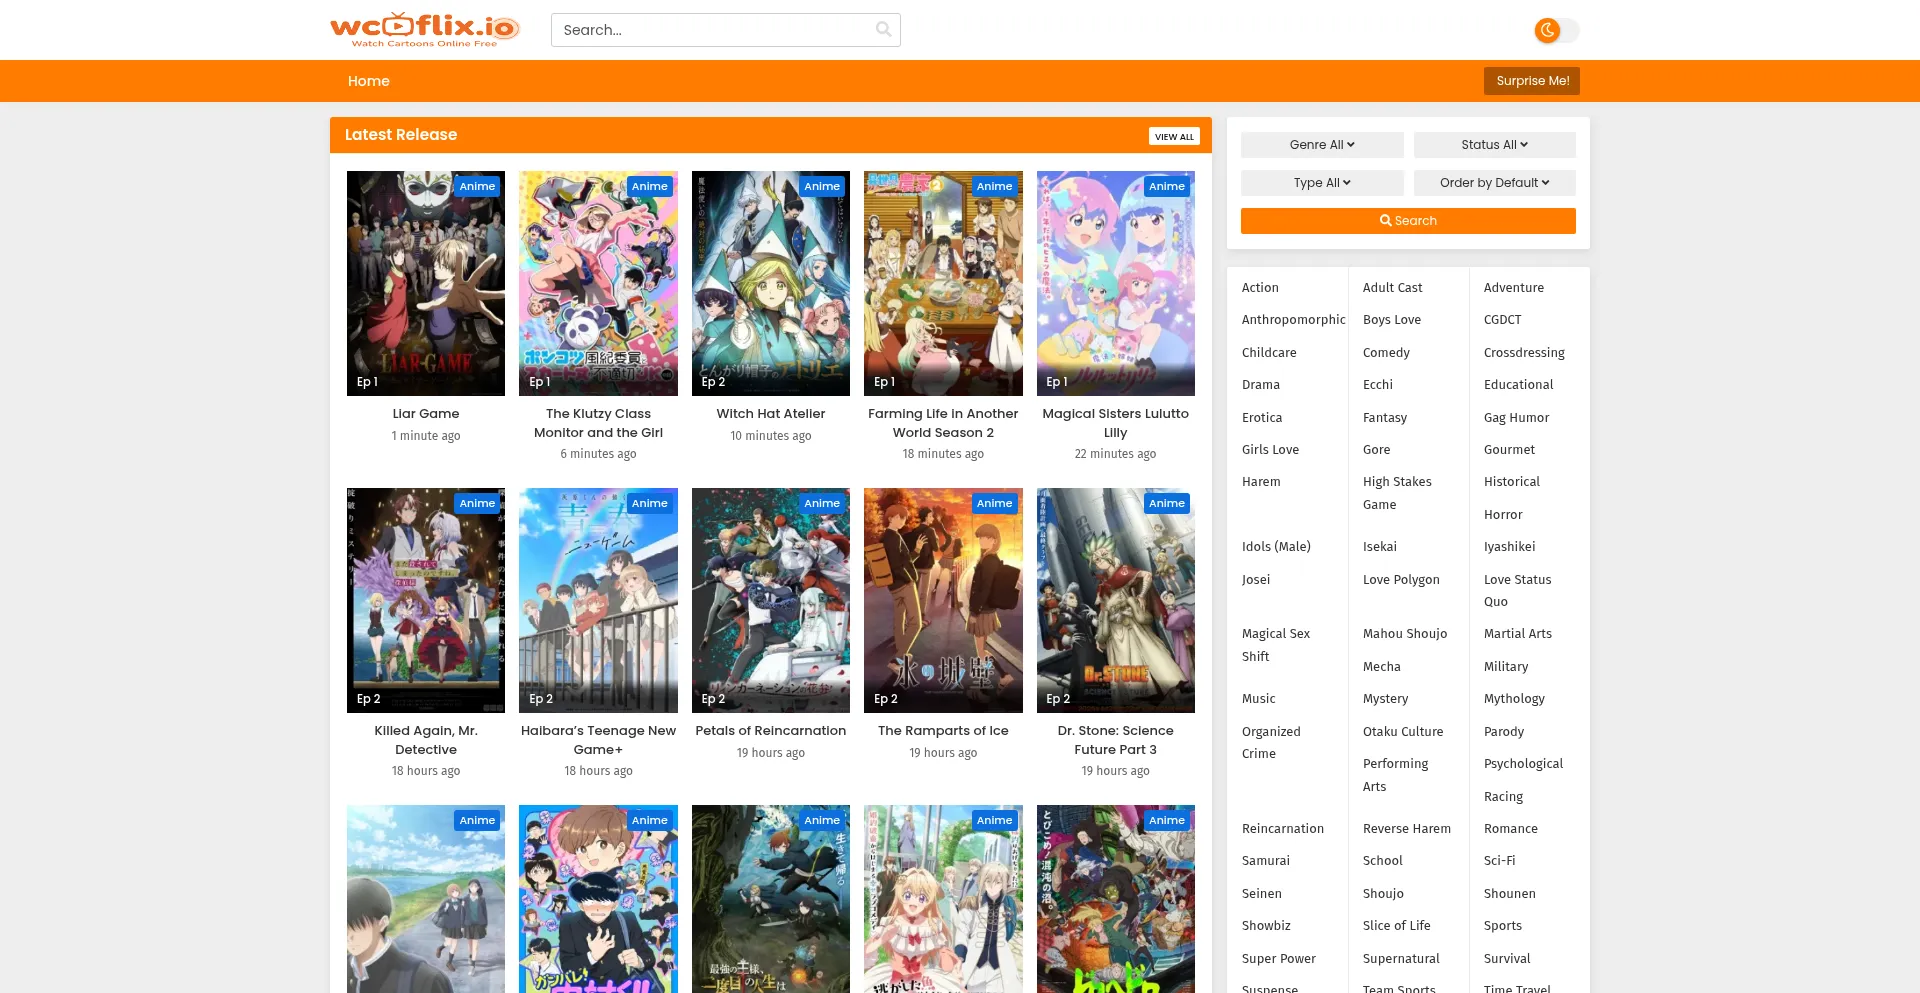This screenshot has height=993, width=1920.
Task: Open the Genre All dropdown
Action: click(1322, 145)
